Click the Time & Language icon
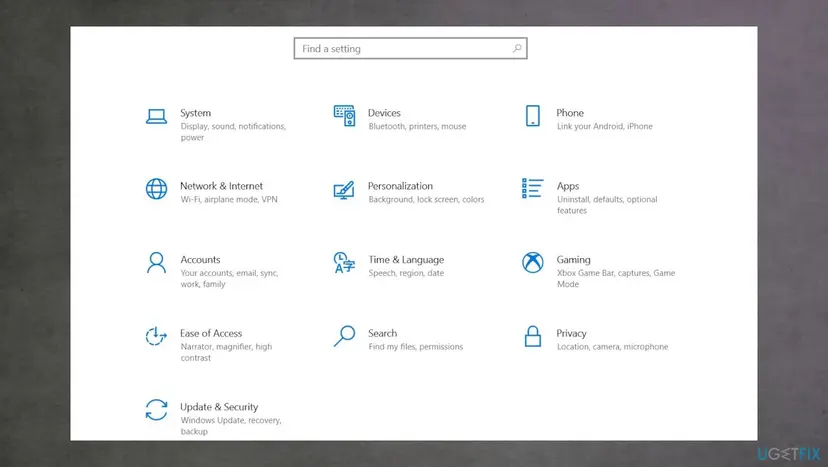Screen dimensions: 828x467 click(344, 263)
